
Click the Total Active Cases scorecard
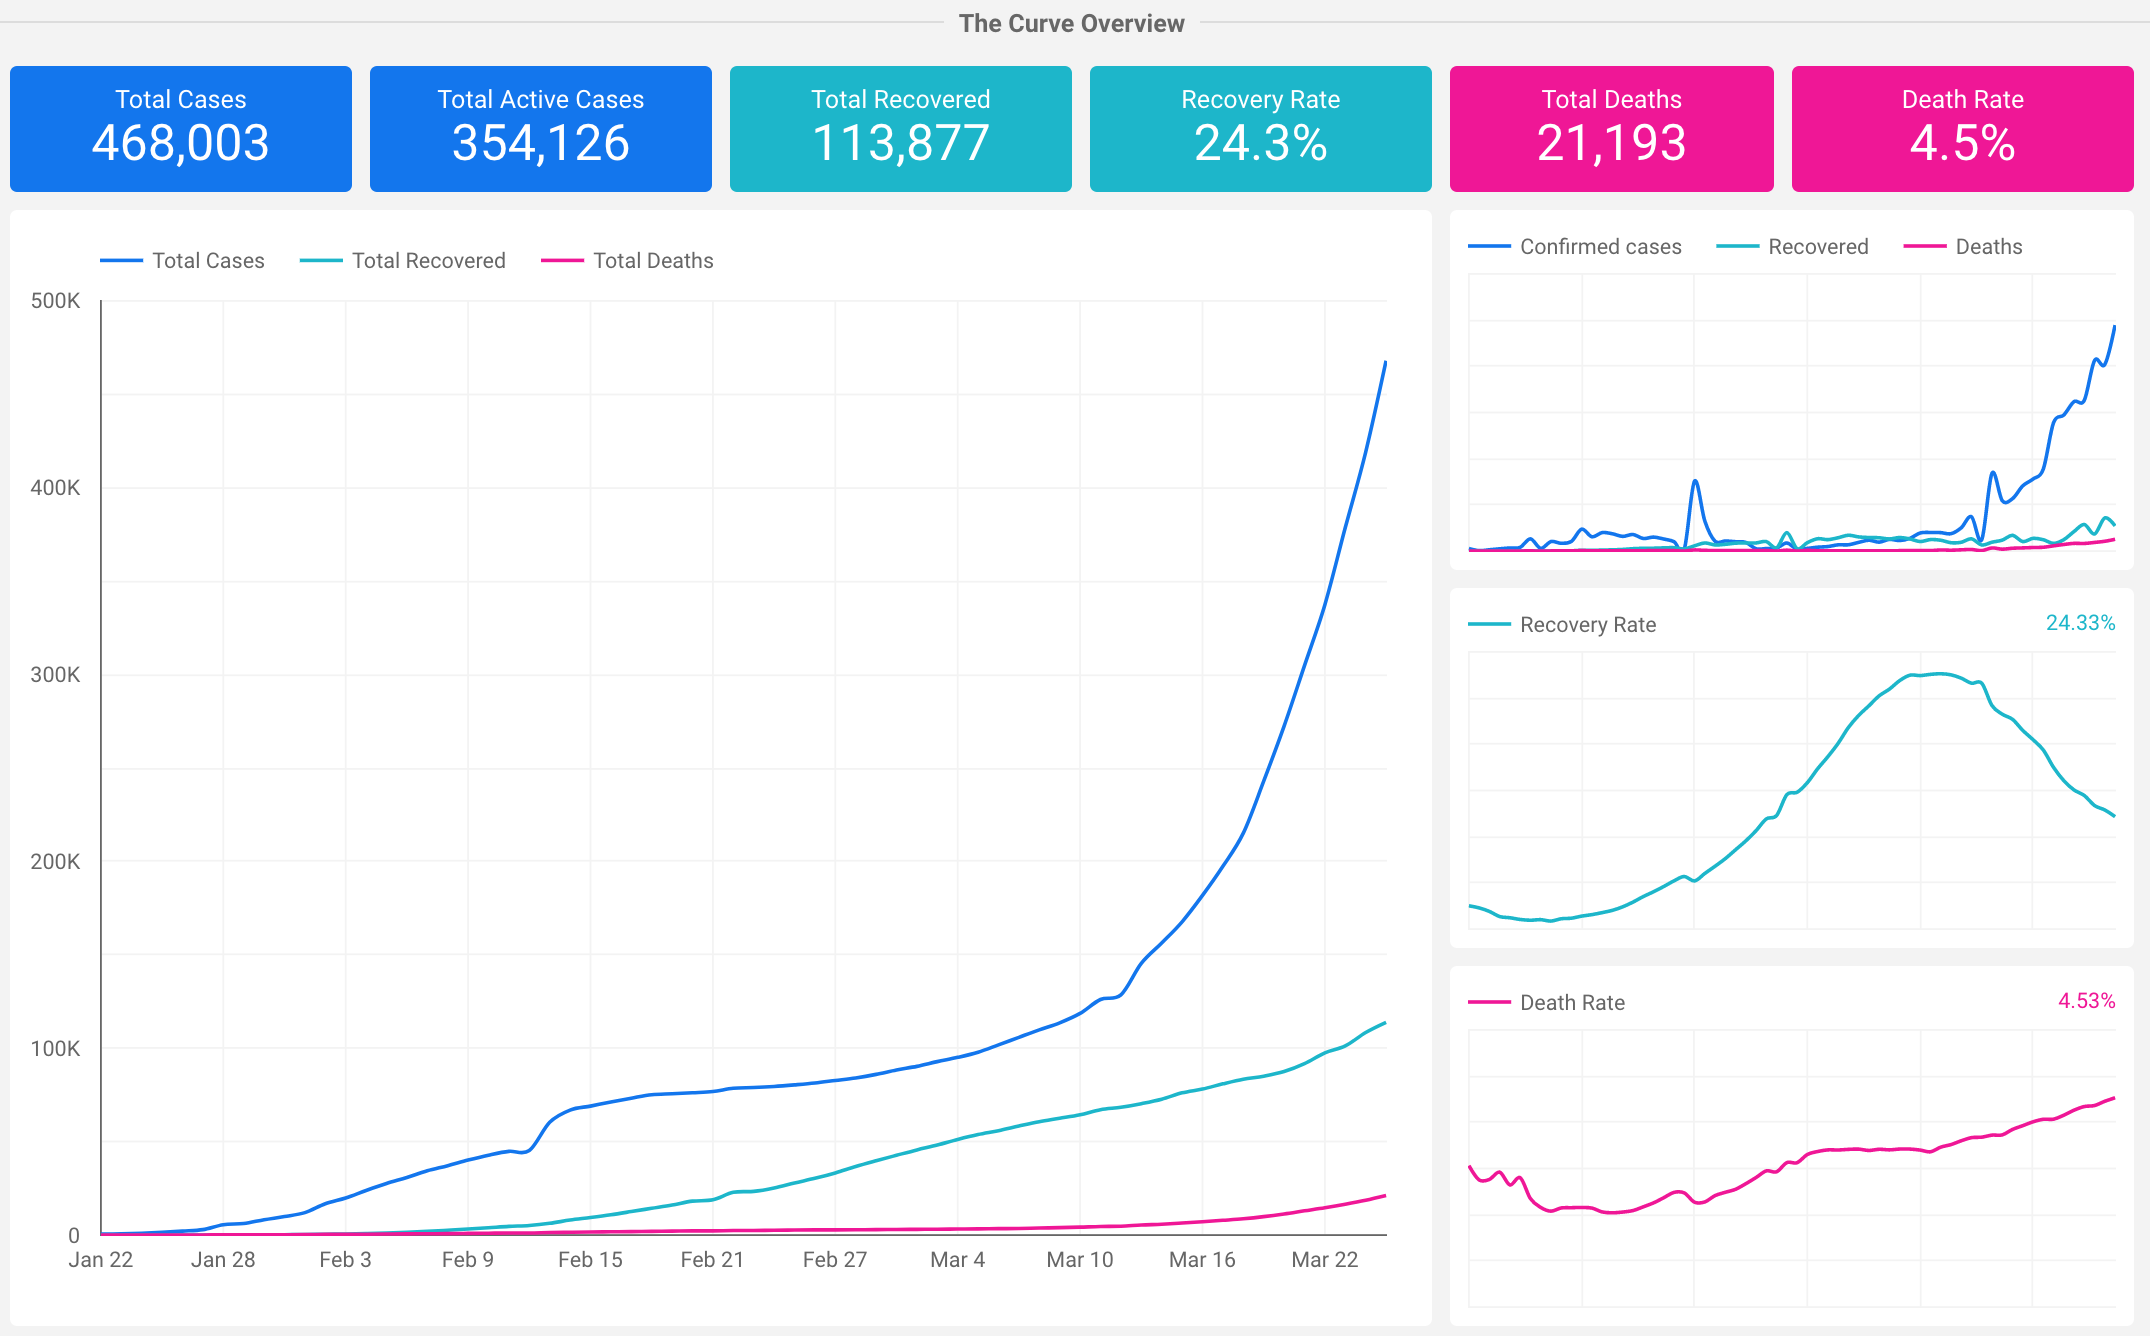click(540, 129)
